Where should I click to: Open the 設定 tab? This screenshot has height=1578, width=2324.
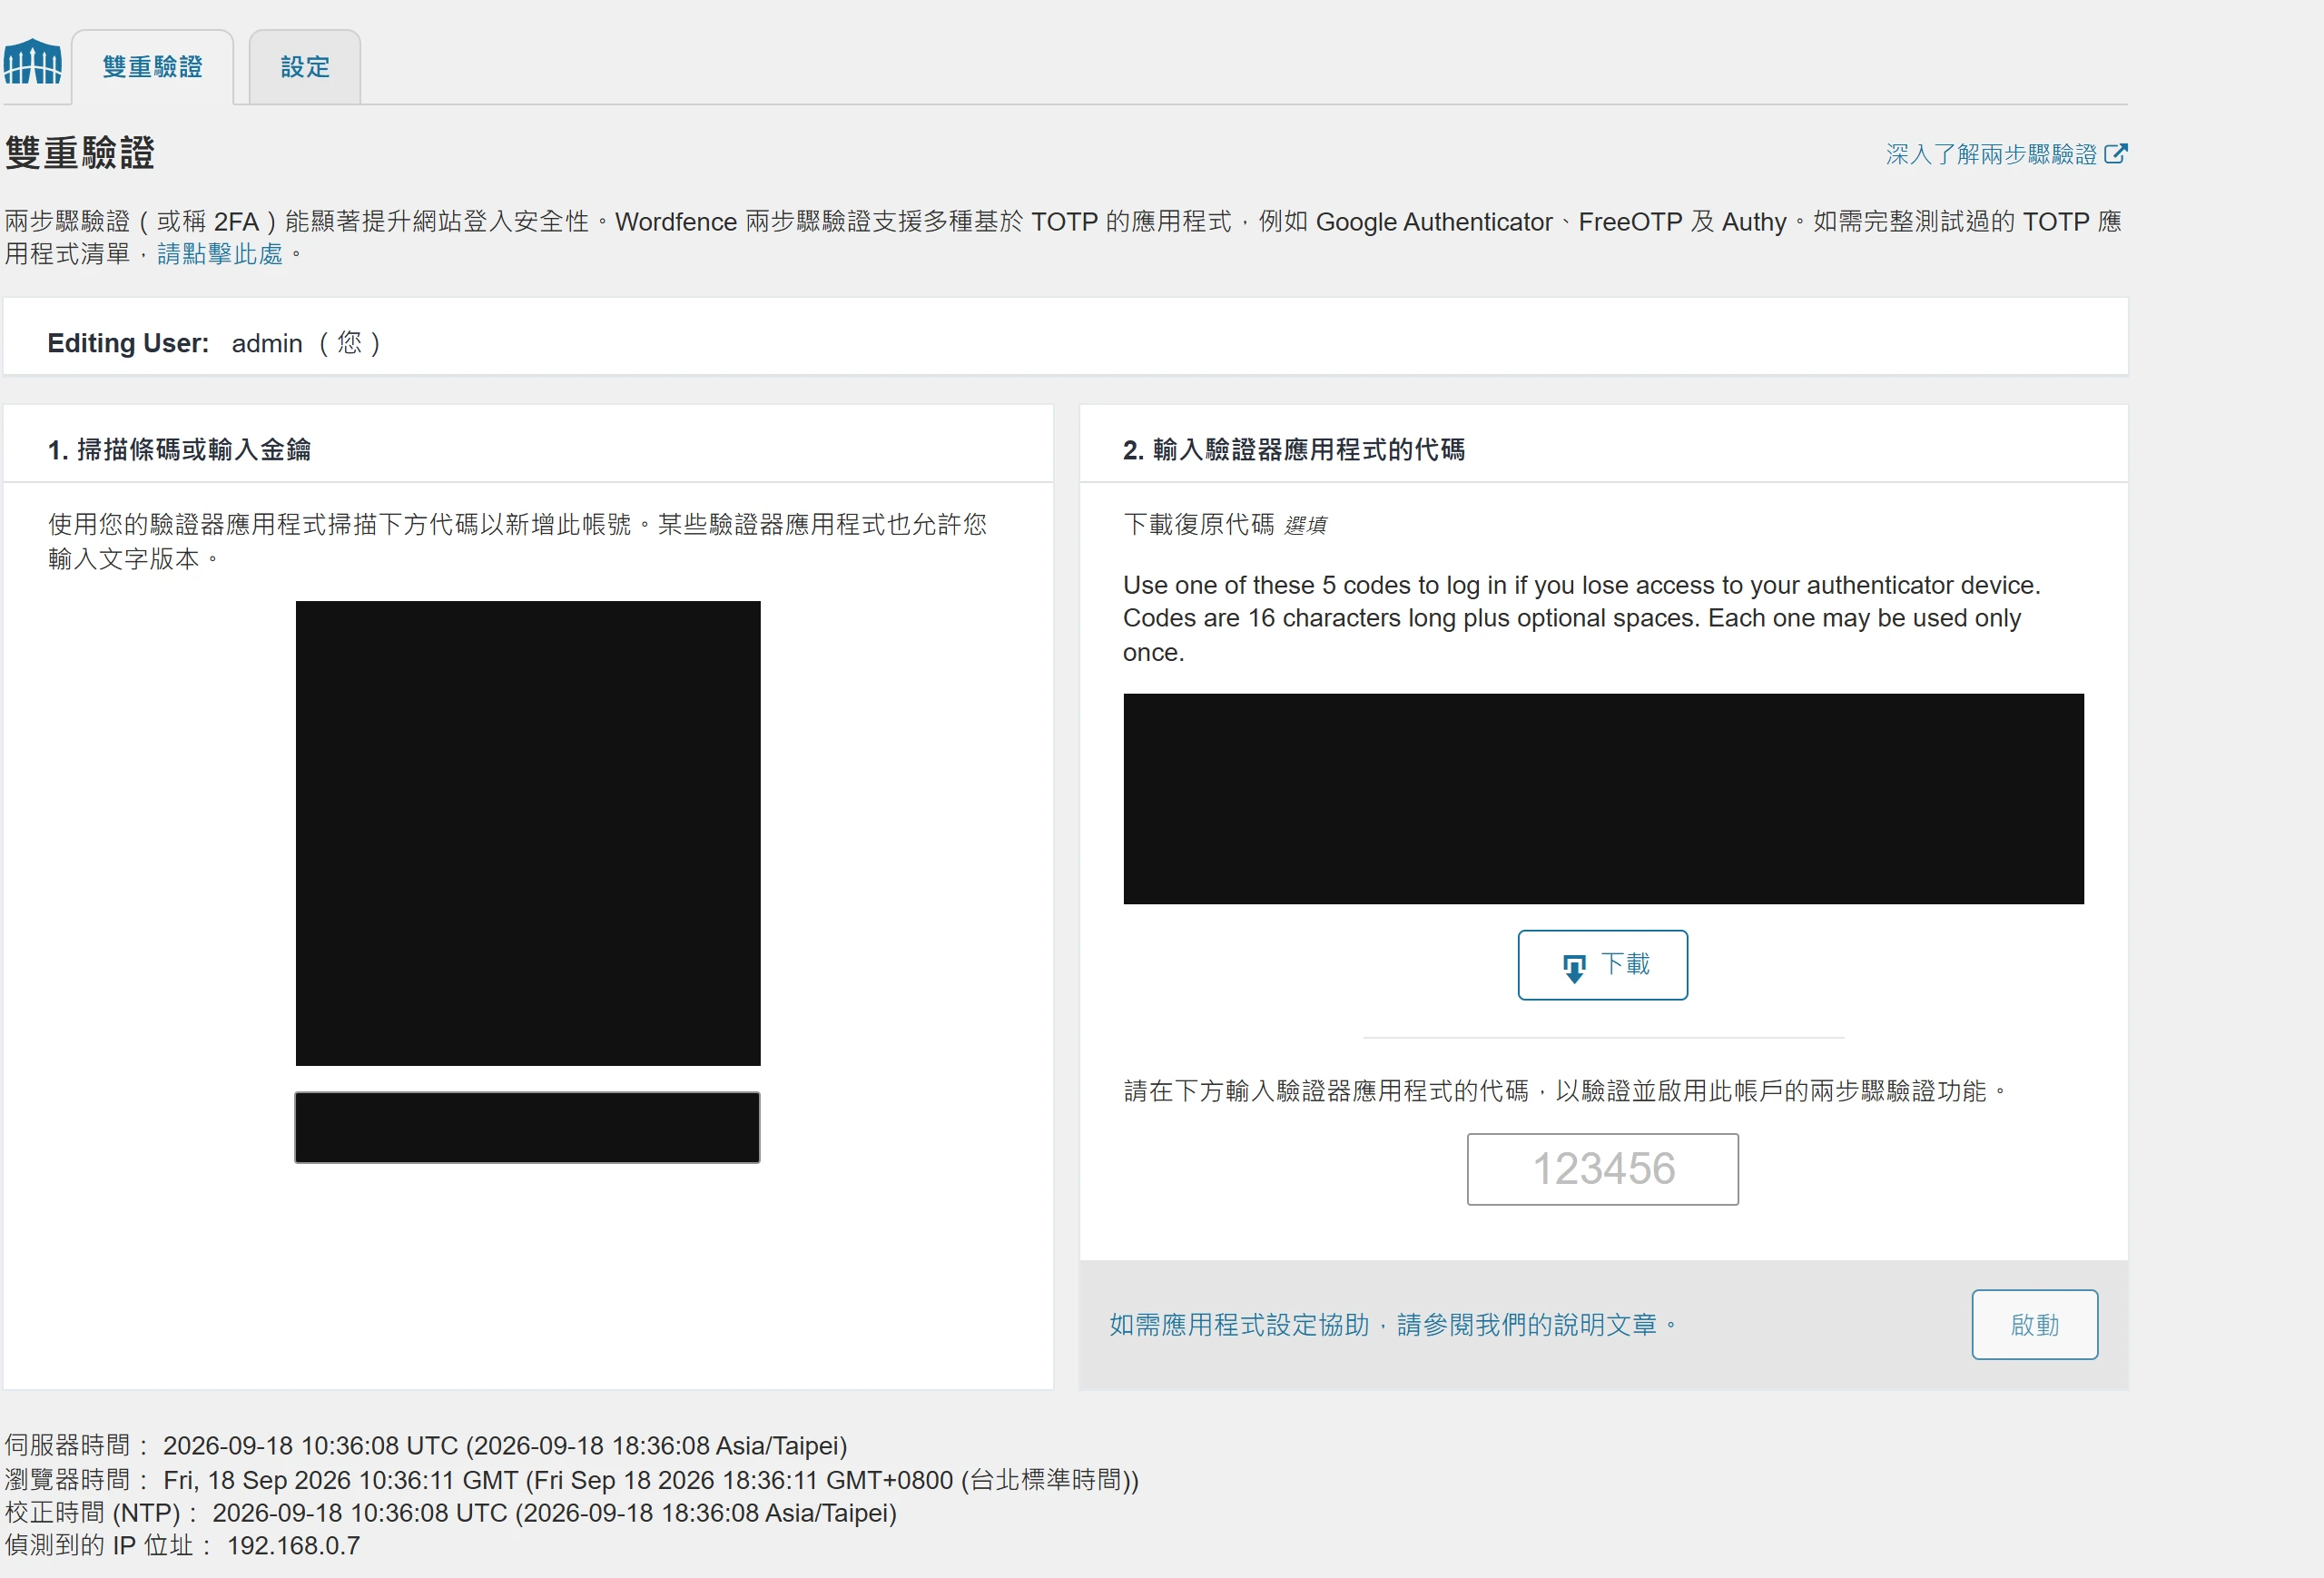point(305,67)
